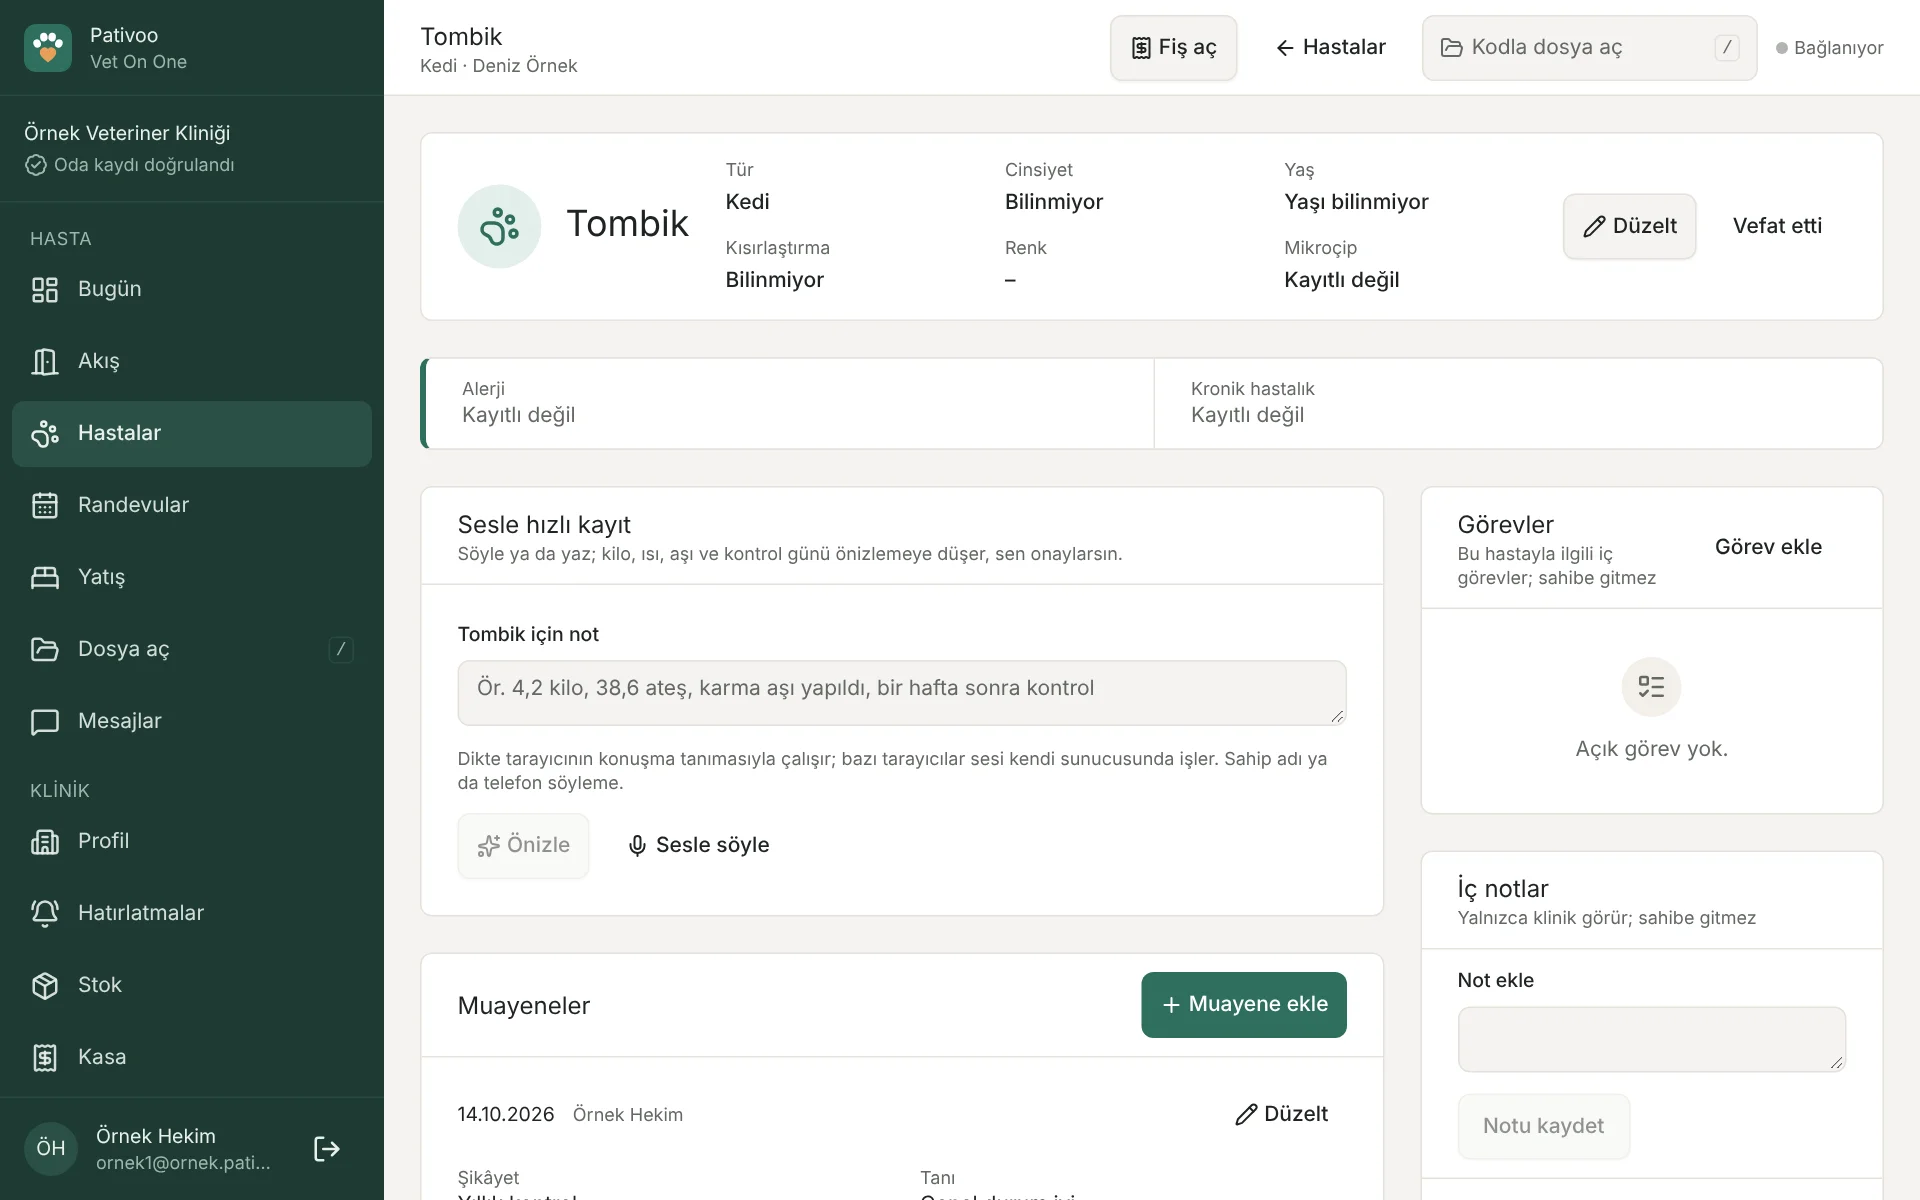Click the Notu kaydet button
1920x1200 pixels.
click(1543, 1126)
